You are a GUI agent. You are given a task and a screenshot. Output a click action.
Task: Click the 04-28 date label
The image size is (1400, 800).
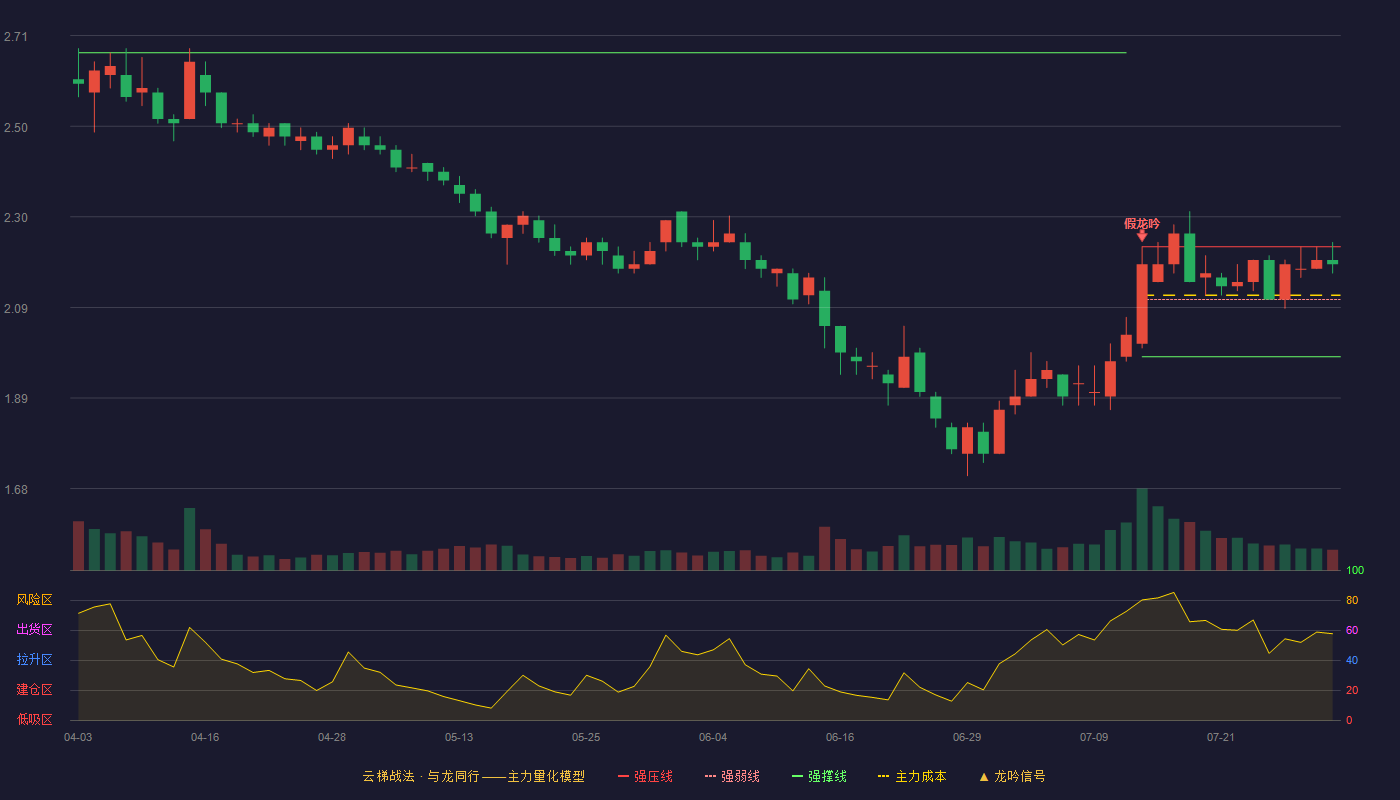(332, 737)
